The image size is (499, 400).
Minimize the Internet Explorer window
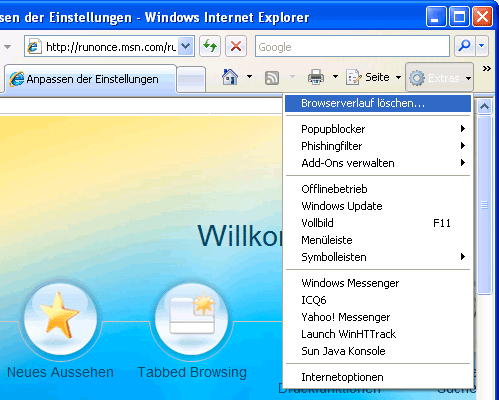436,16
